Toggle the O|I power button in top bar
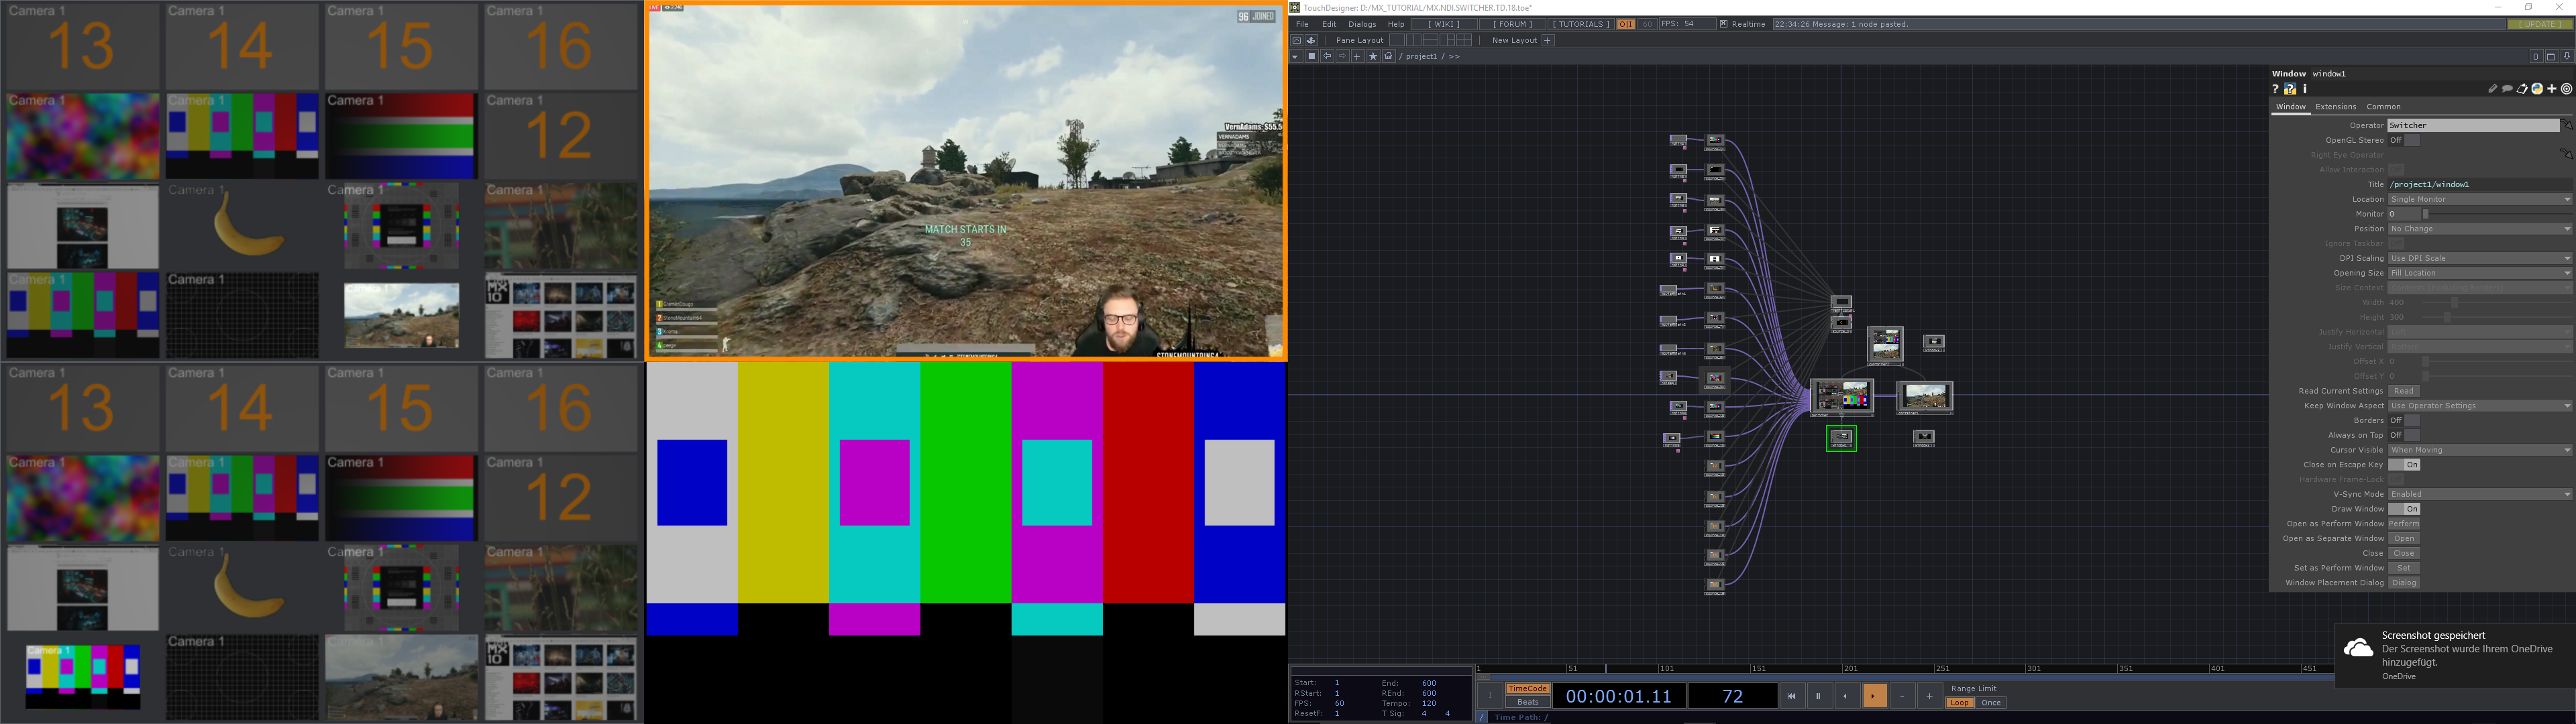 (x=1626, y=24)
